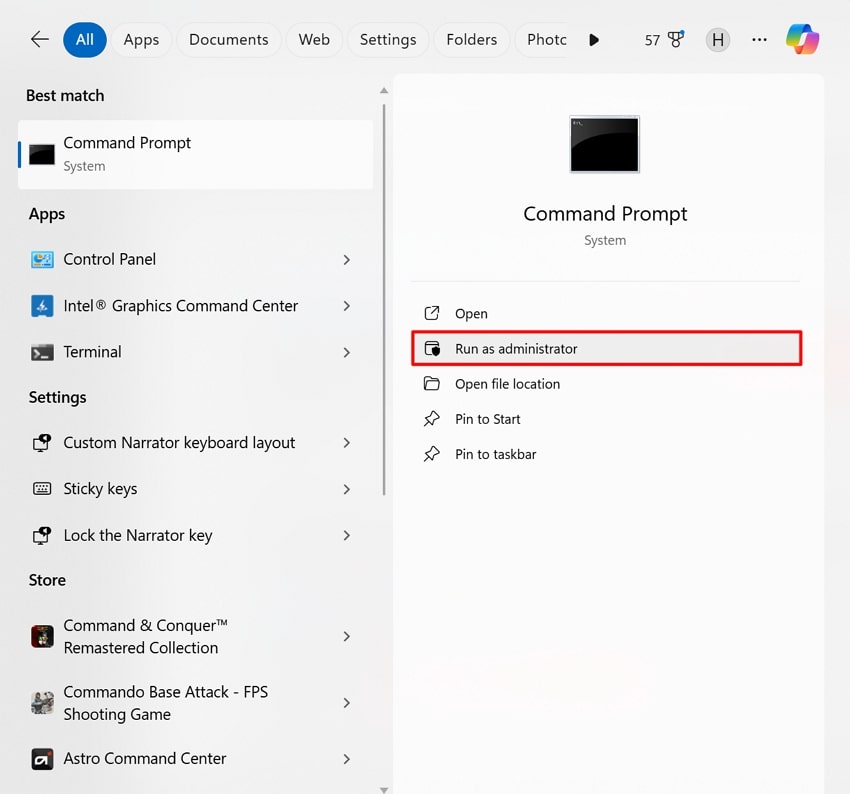Open the H user account avatar
Viewport: 850px width, 794px height.
pos(717,40)
